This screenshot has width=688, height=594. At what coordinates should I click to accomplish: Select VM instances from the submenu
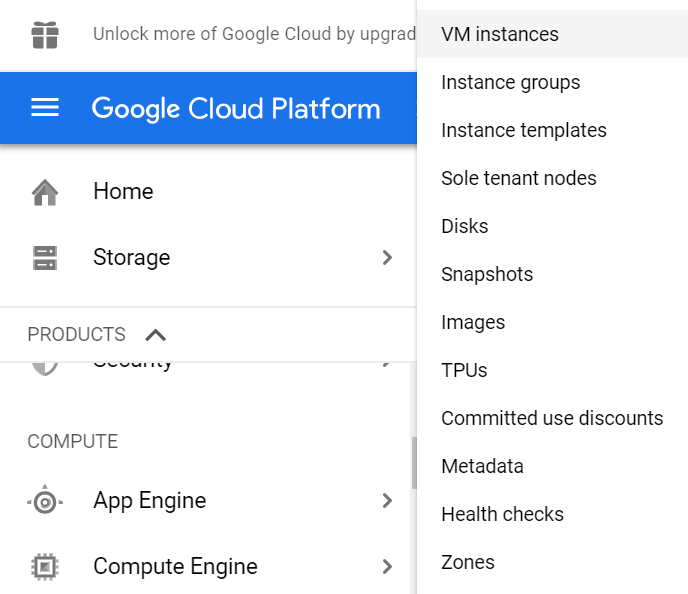click(500, 34)
